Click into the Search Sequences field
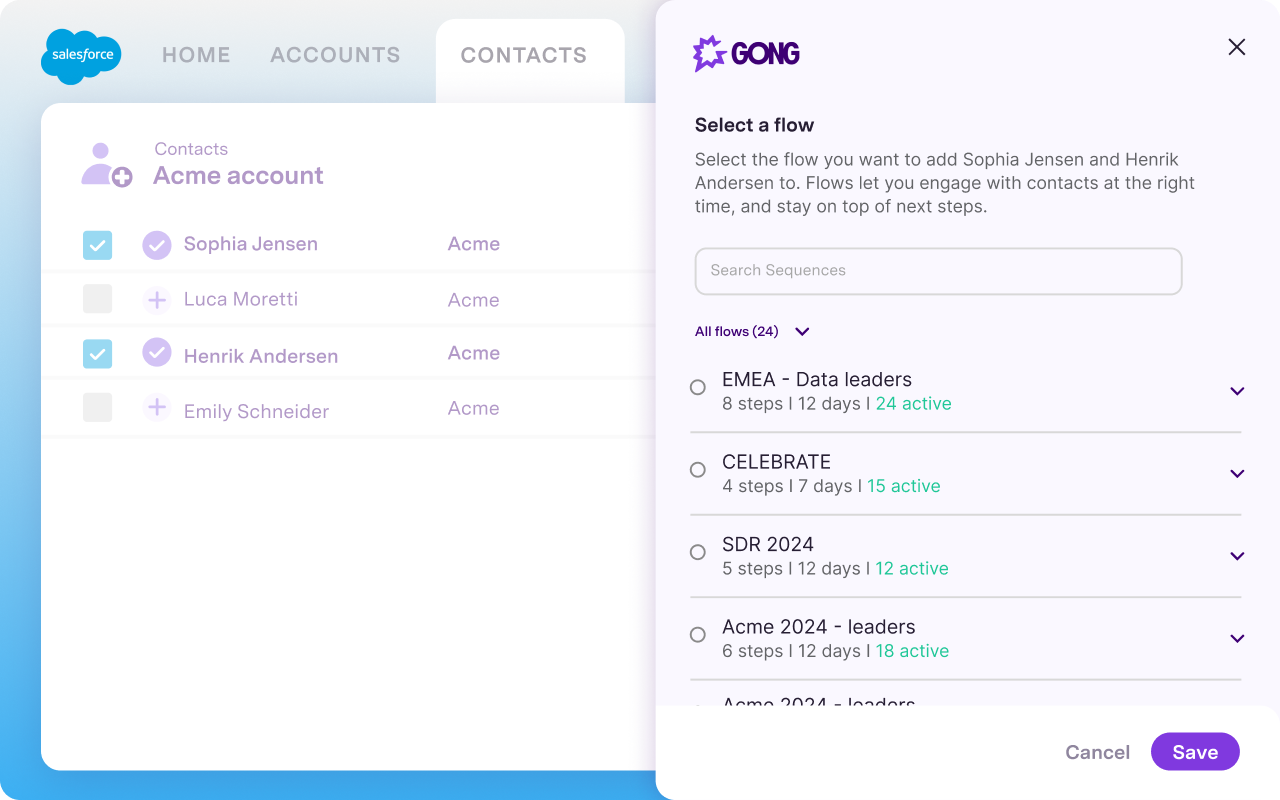Viewport: 1280px width, 800px height. [938, 271]
